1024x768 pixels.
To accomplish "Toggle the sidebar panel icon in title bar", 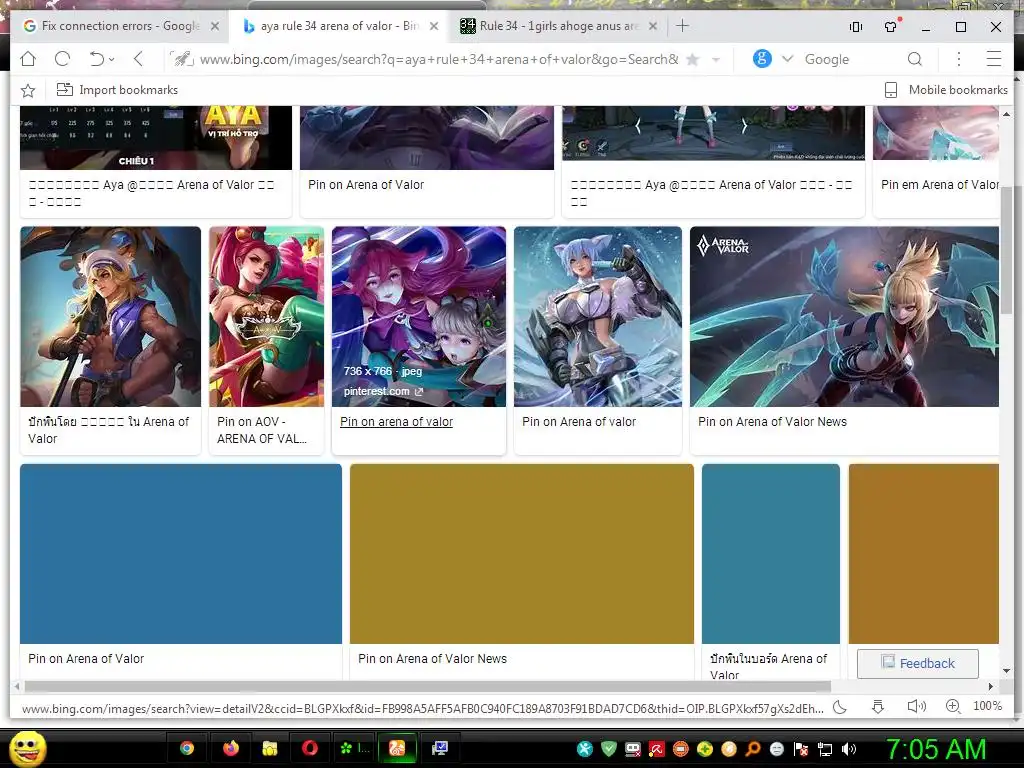I will pyautogui.click(x=856, y=27).
